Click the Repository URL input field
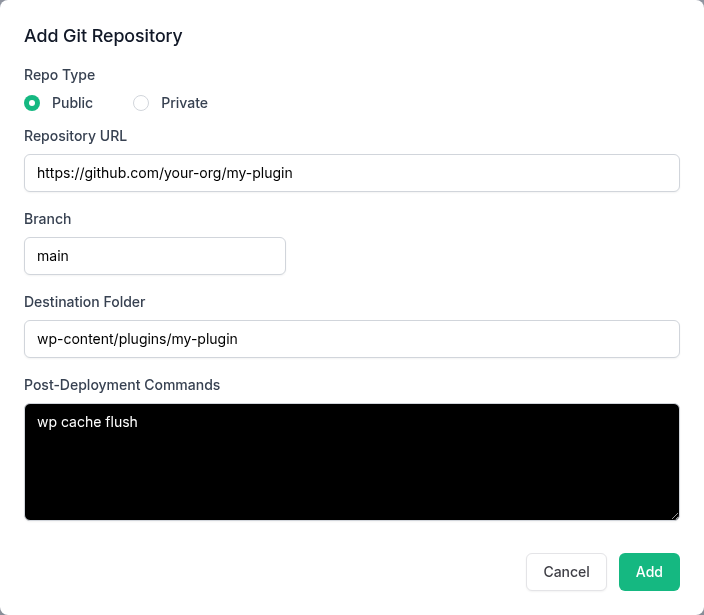This screenshot has height=615, width=704. (352, 173)
